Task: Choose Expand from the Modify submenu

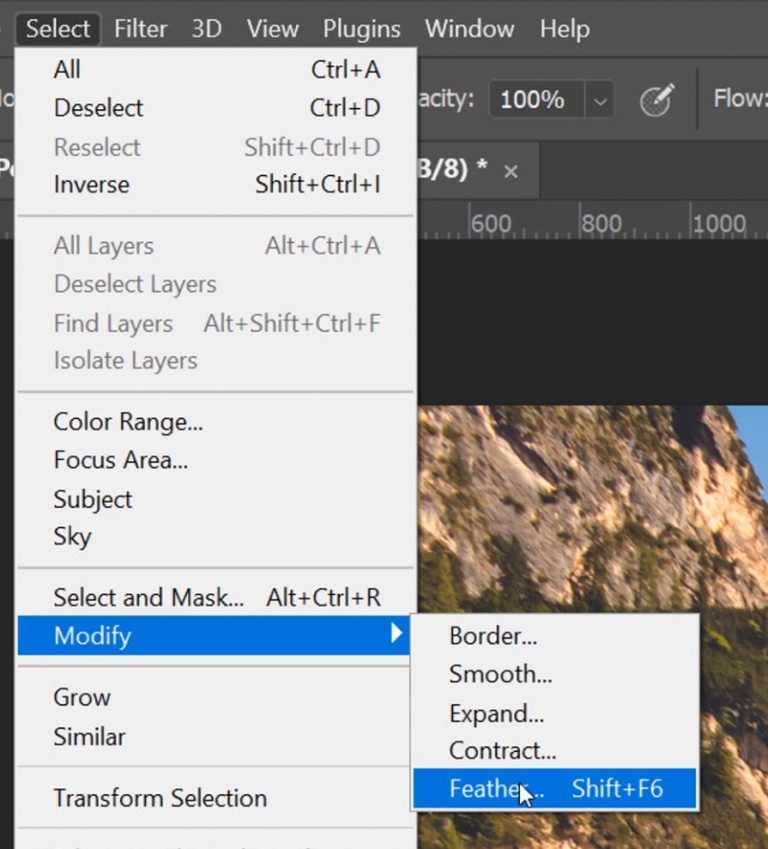Action: pyautogui.click(x=495, y=712)
